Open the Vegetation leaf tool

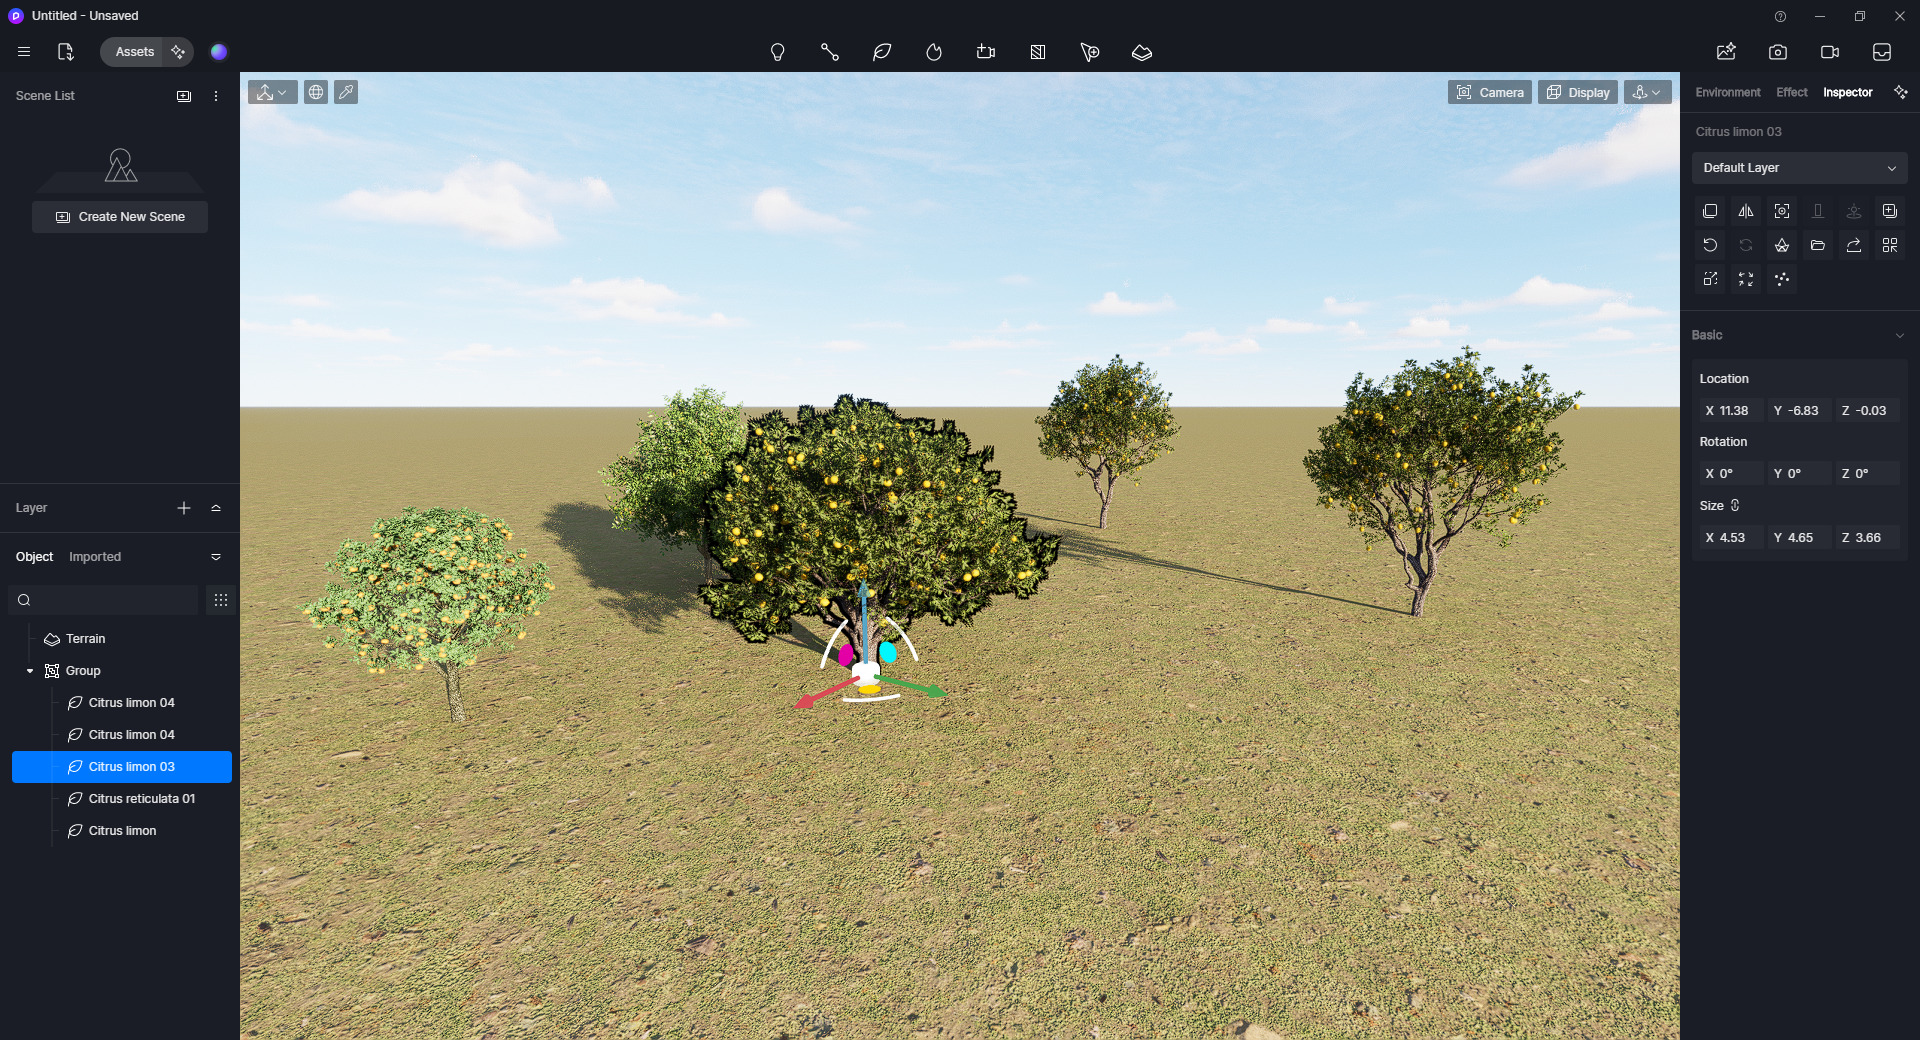click(x=881, y=52)
